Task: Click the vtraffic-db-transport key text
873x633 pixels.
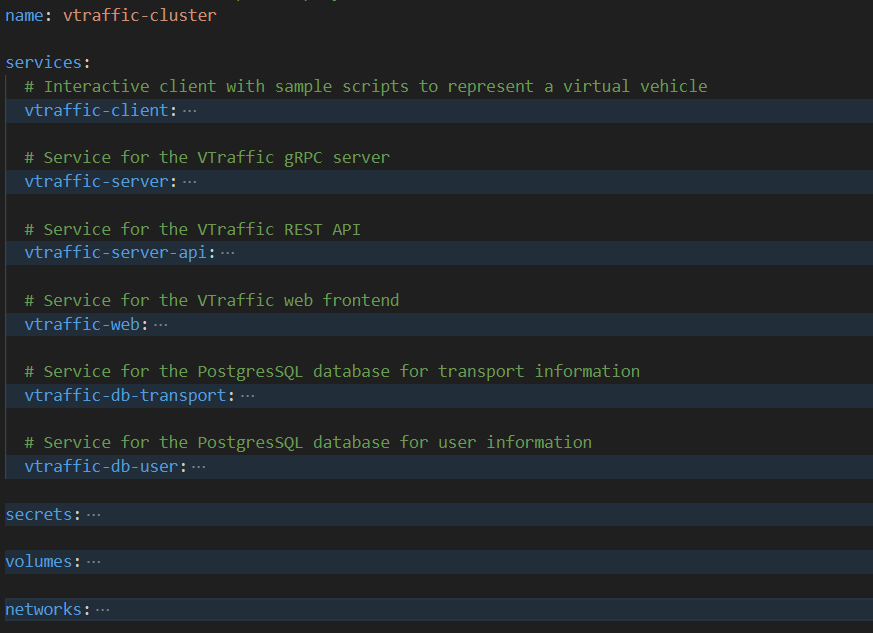Action: tap(125, 395)
